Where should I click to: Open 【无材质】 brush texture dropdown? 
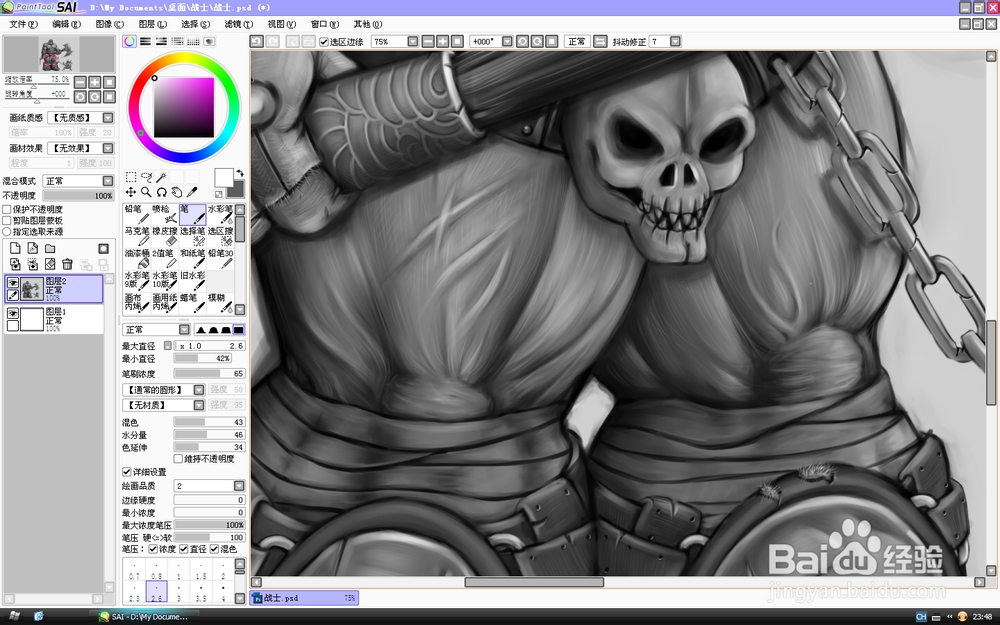[199, 405]
